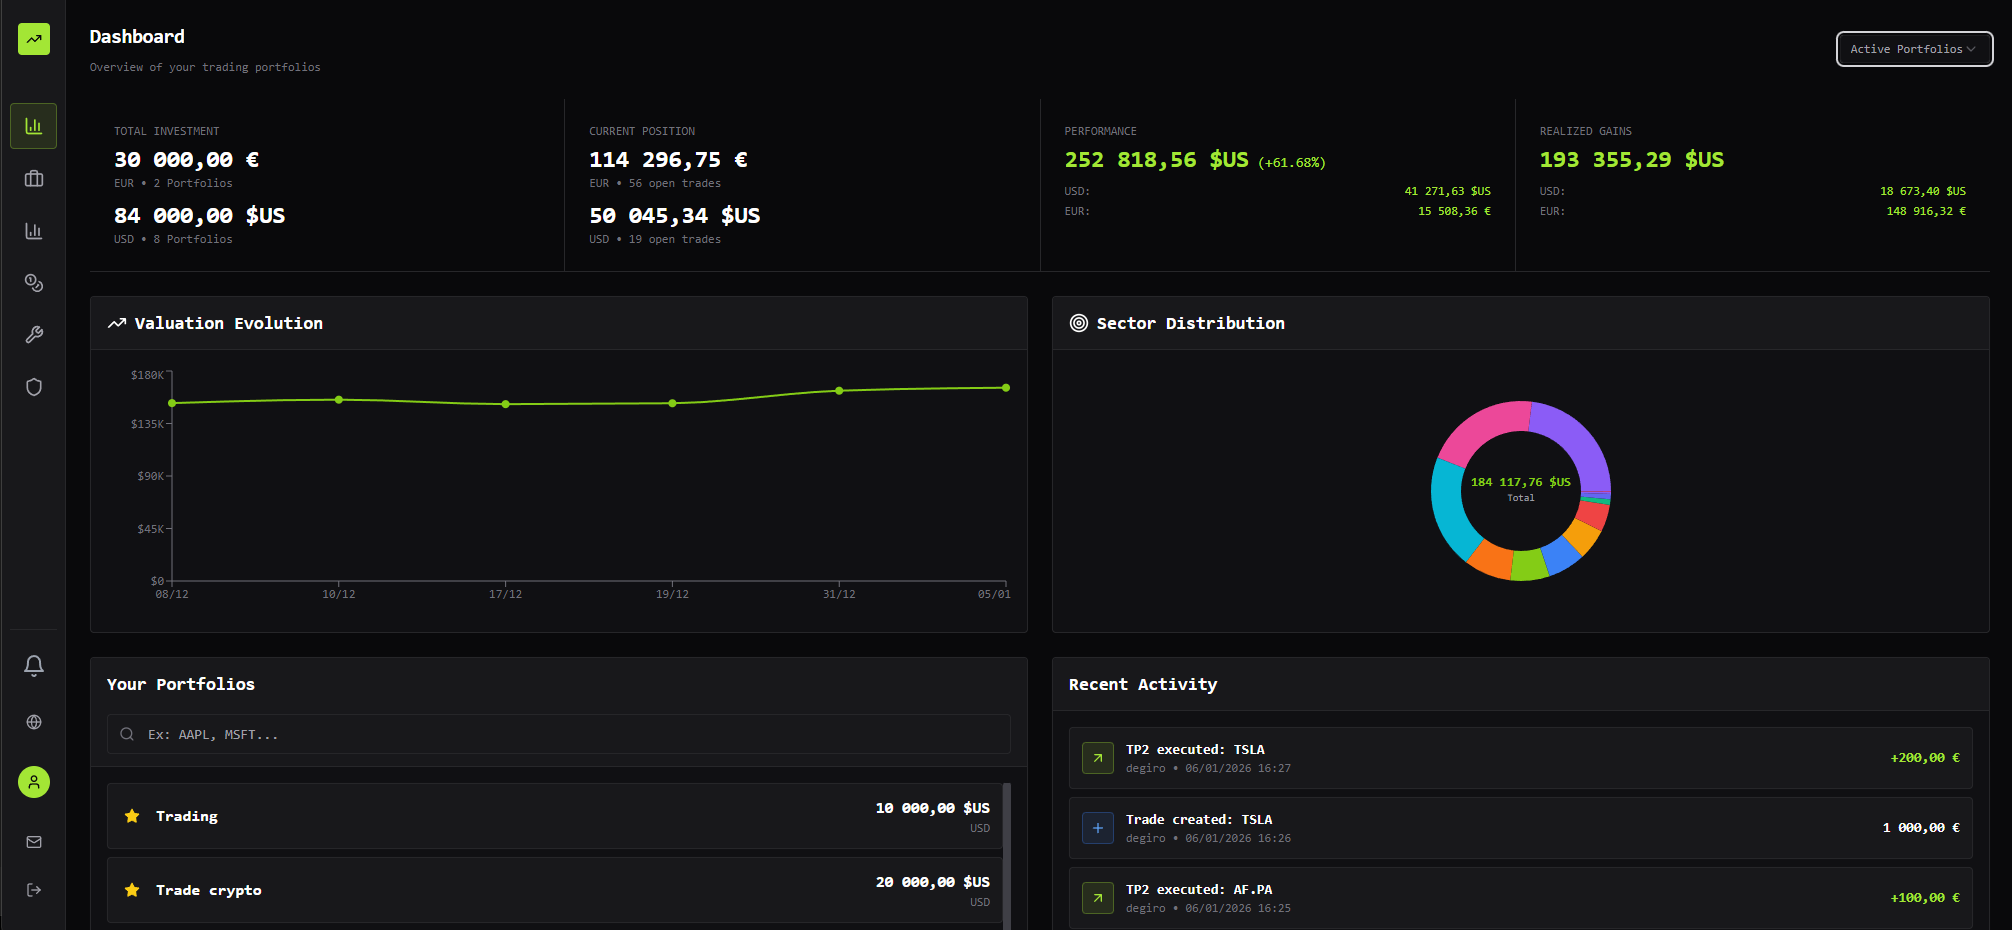Click the green trending-up app logo
2012x930 pixels.
34,39
